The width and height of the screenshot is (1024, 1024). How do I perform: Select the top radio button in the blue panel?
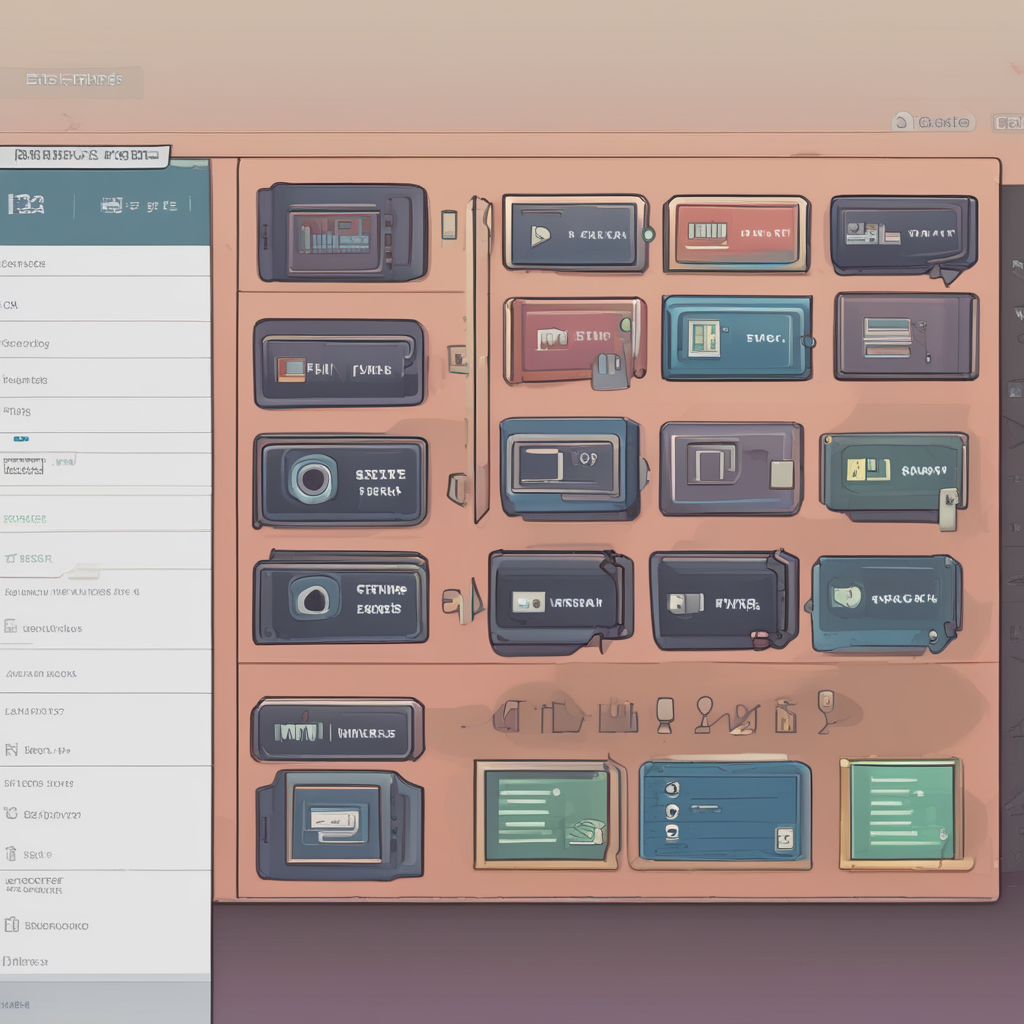point(672,789)
